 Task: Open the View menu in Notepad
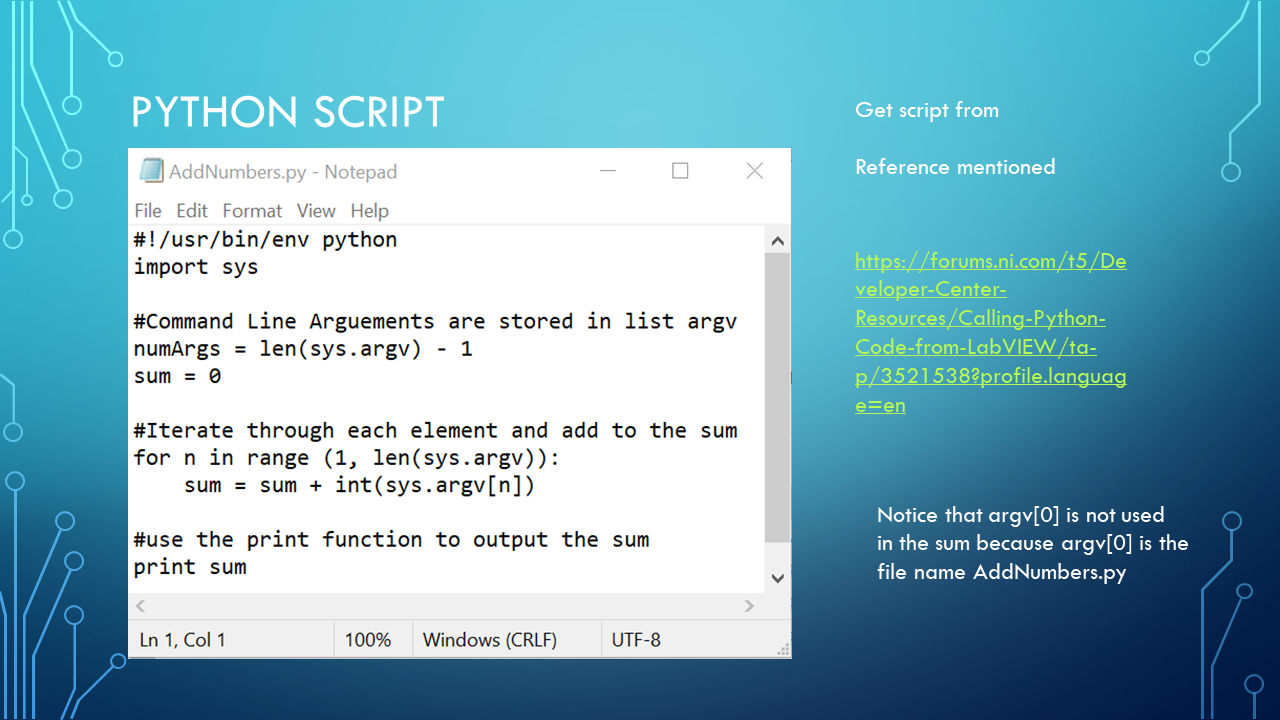(x=316, y=211)
